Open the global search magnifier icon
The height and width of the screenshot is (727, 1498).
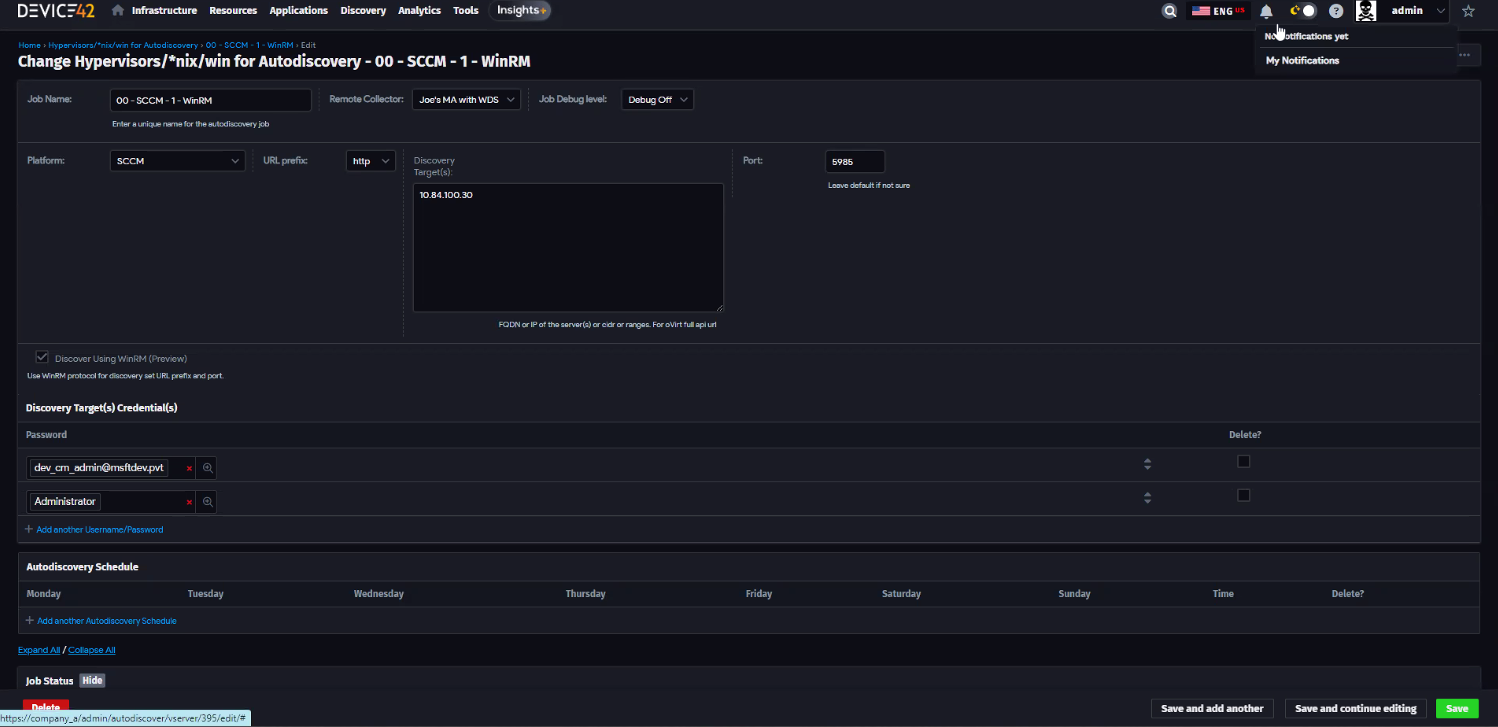tap(1169, 11)
